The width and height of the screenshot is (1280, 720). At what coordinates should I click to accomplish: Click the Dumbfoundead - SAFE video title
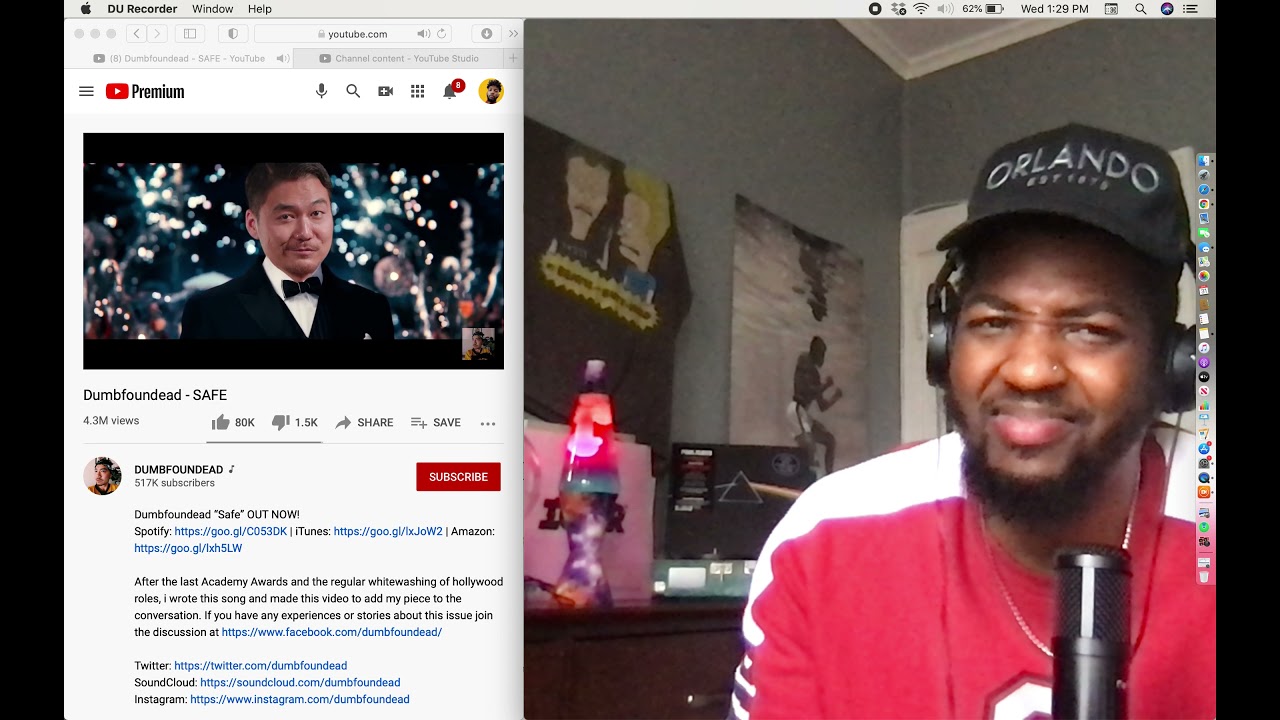point(155,395)
